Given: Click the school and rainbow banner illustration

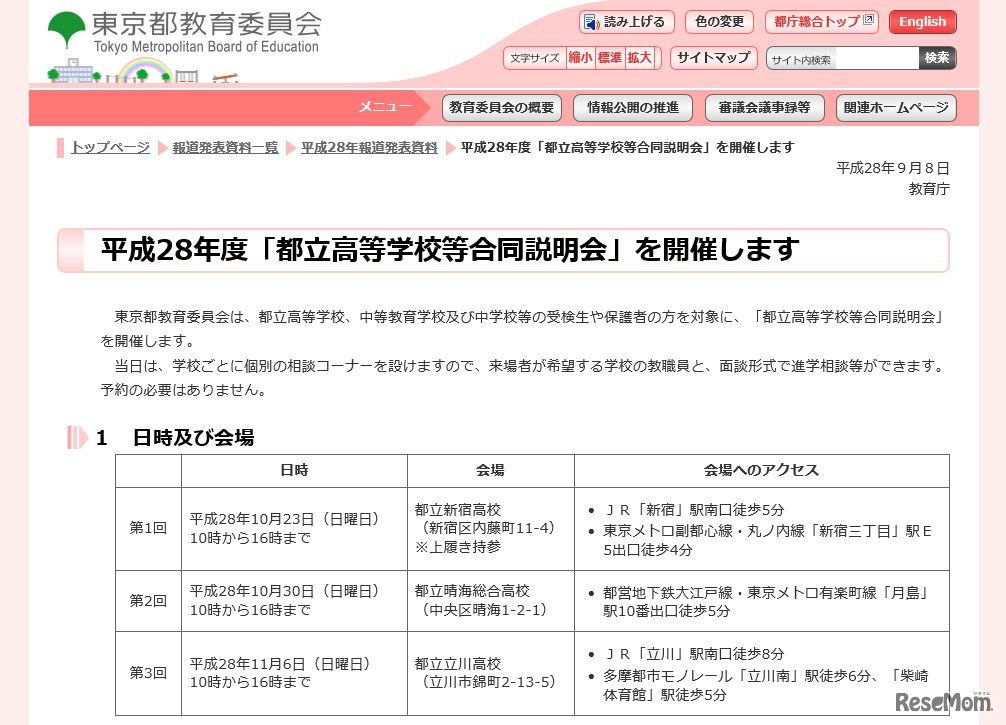Looking at the screenshot, I should [140, 73].
